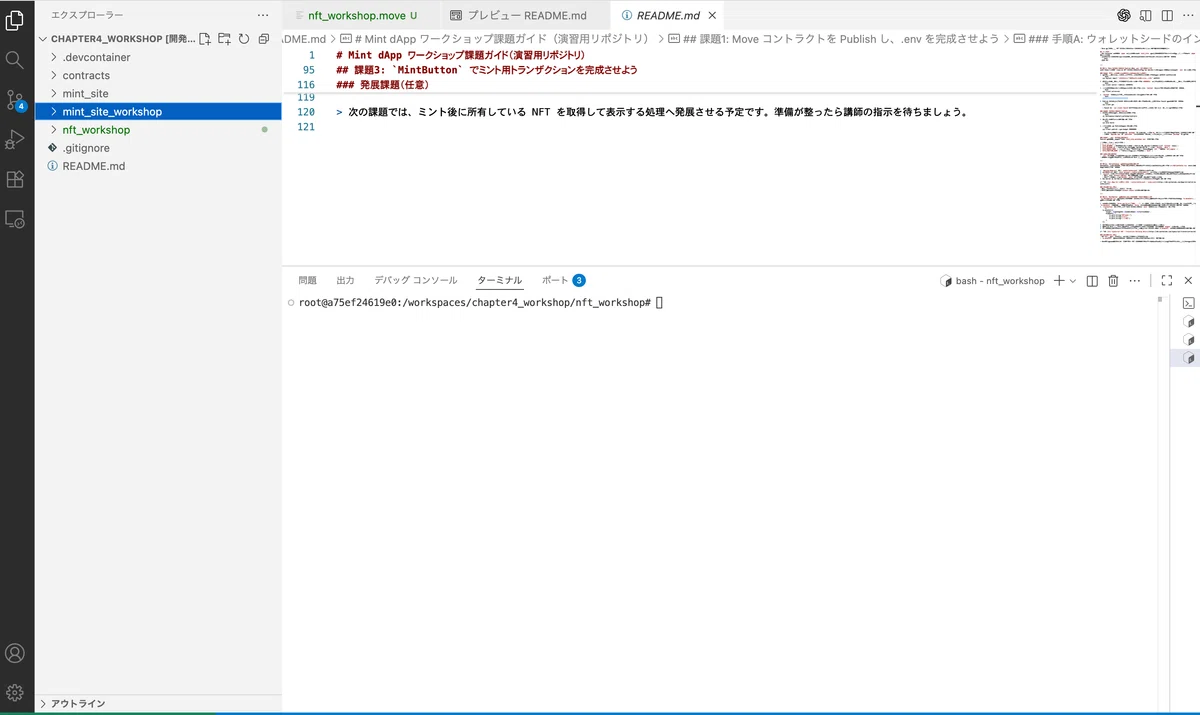
Task: Switch to the Debug Console panel tab
Action: 415,281
